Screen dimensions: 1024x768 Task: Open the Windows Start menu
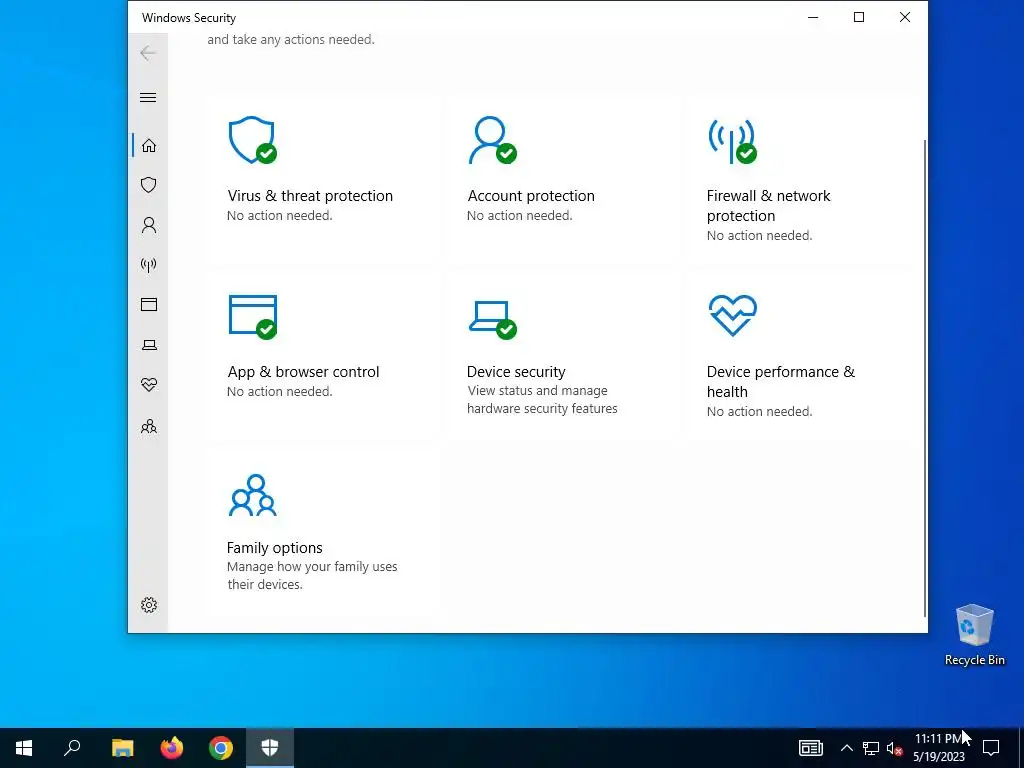[x=24, y=748]
